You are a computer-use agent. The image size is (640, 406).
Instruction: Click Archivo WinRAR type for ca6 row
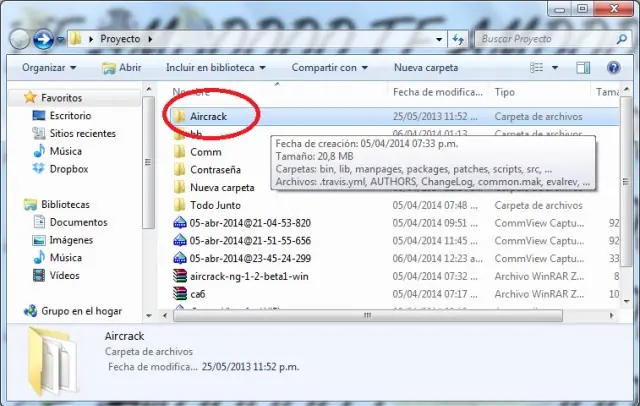pos(539,294)
